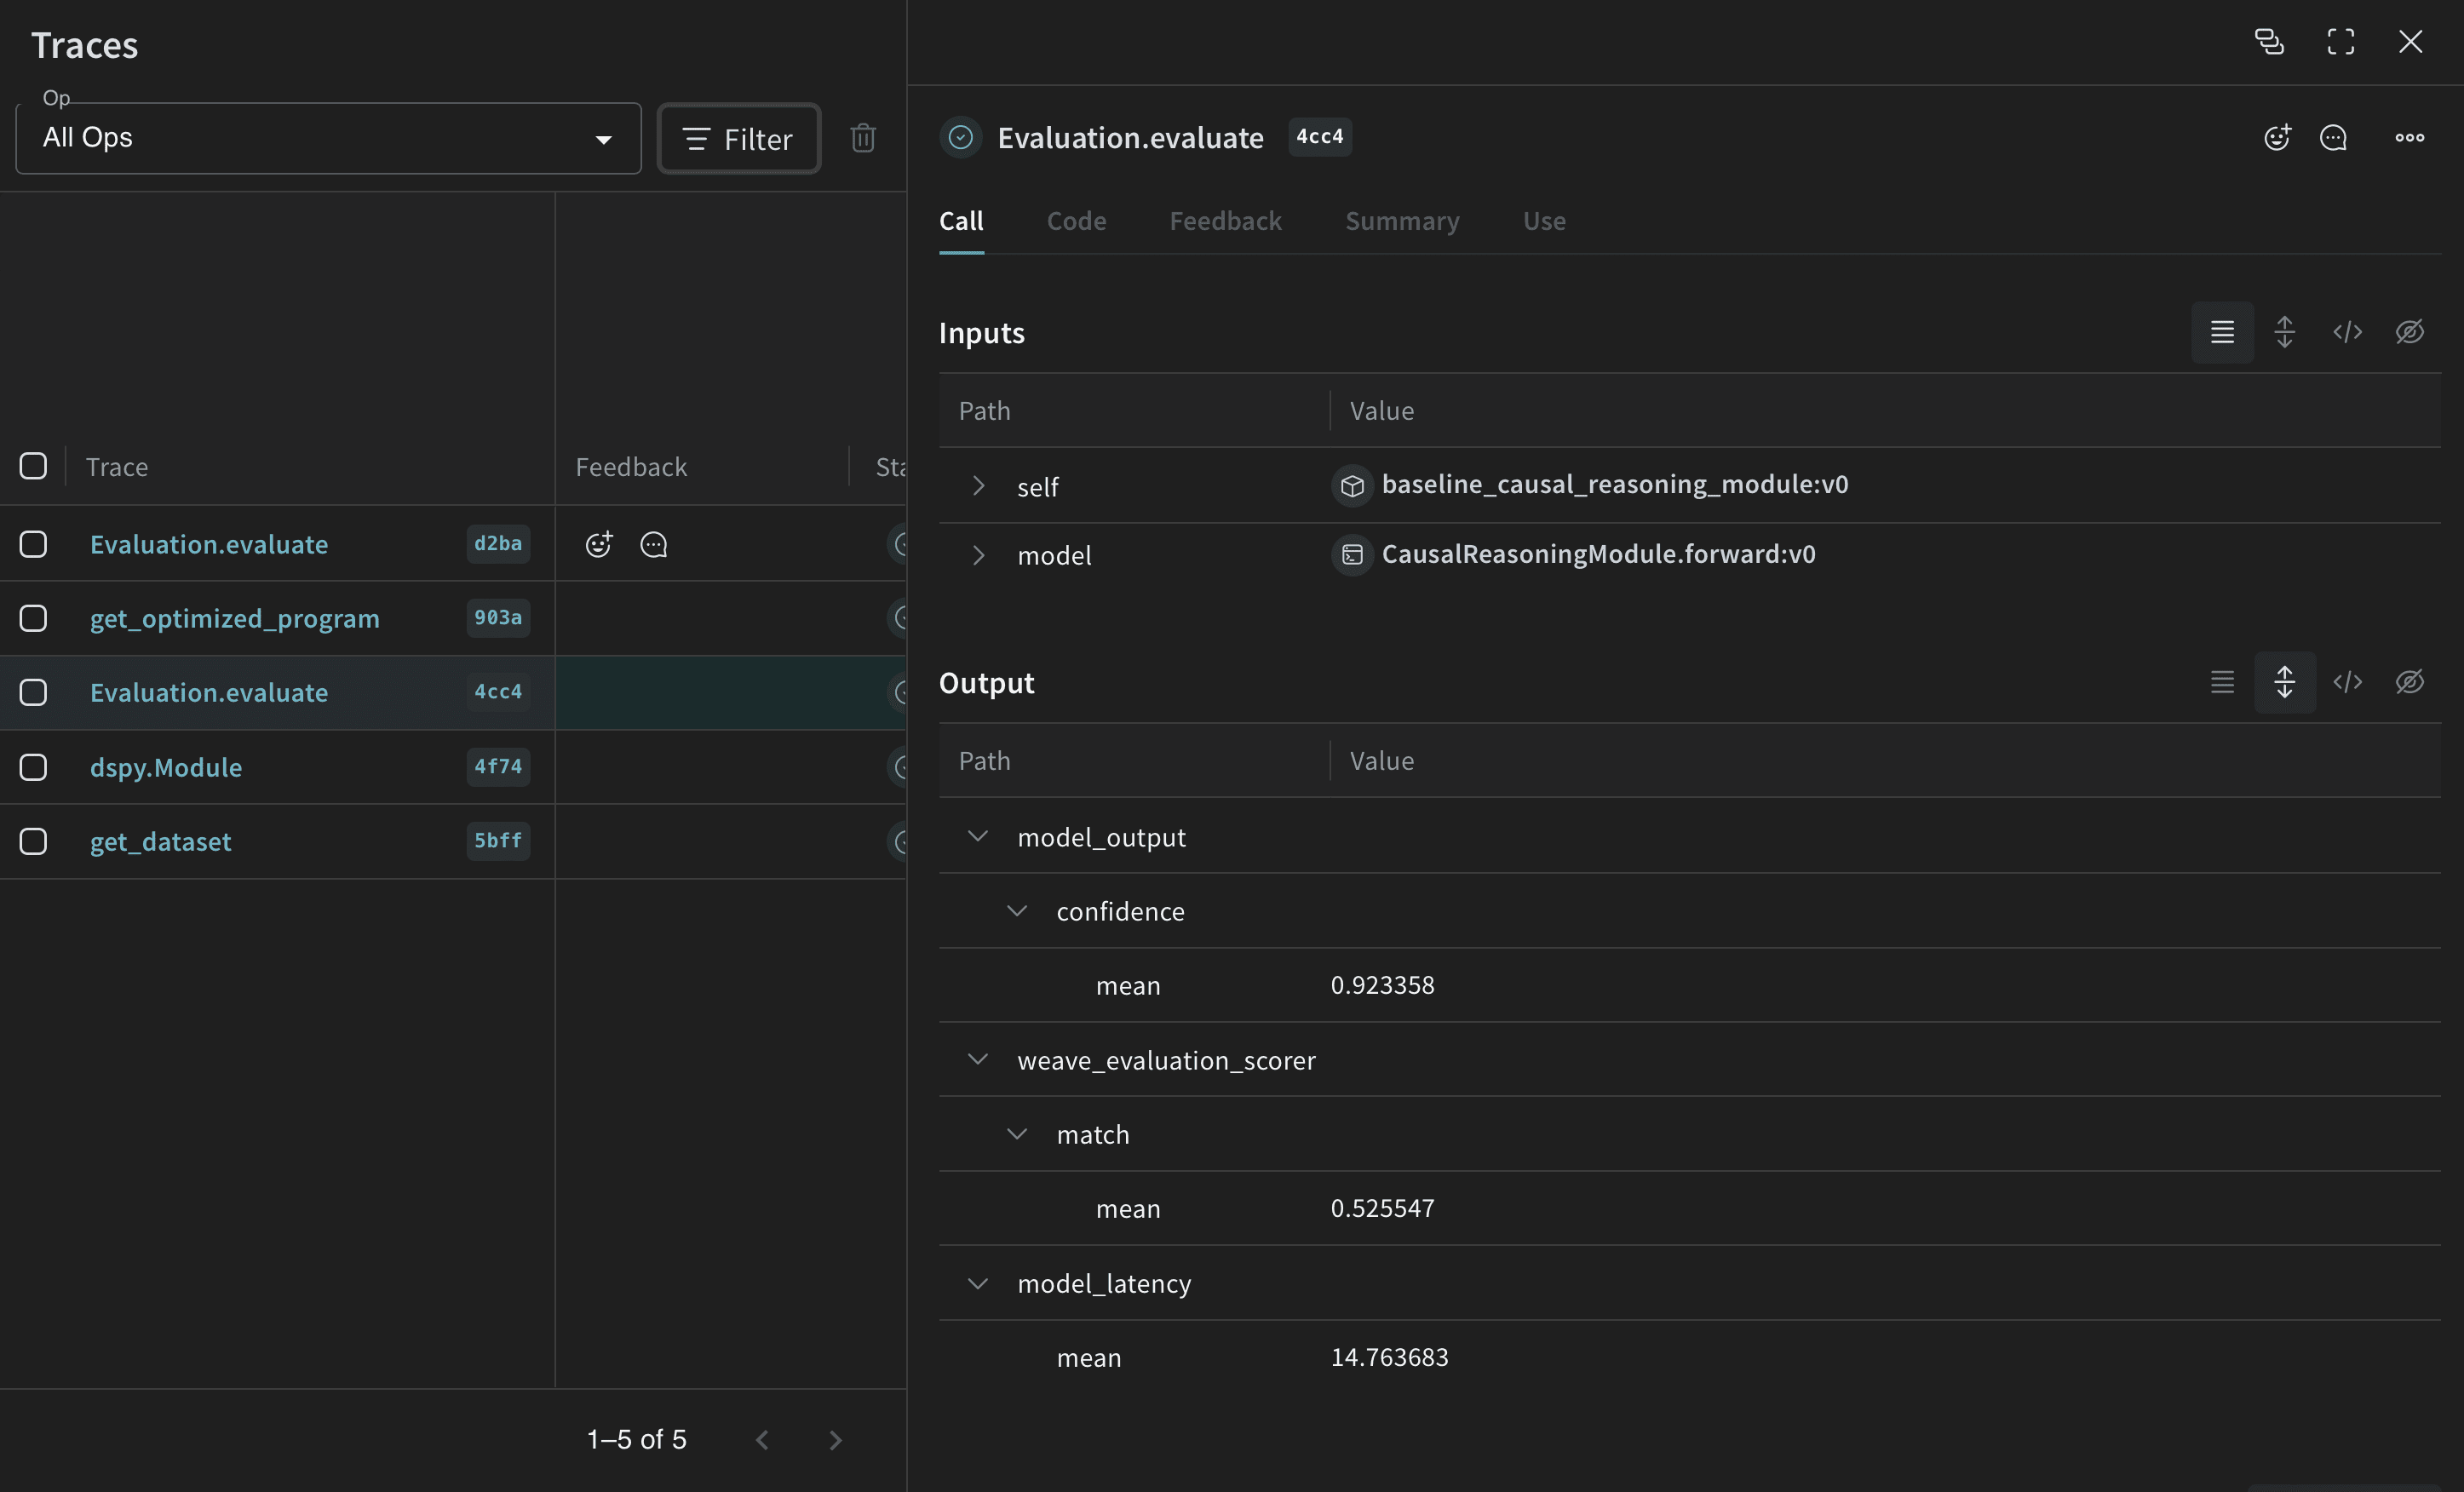
Task: View Output as raw code
Action: pos(2347,682)
